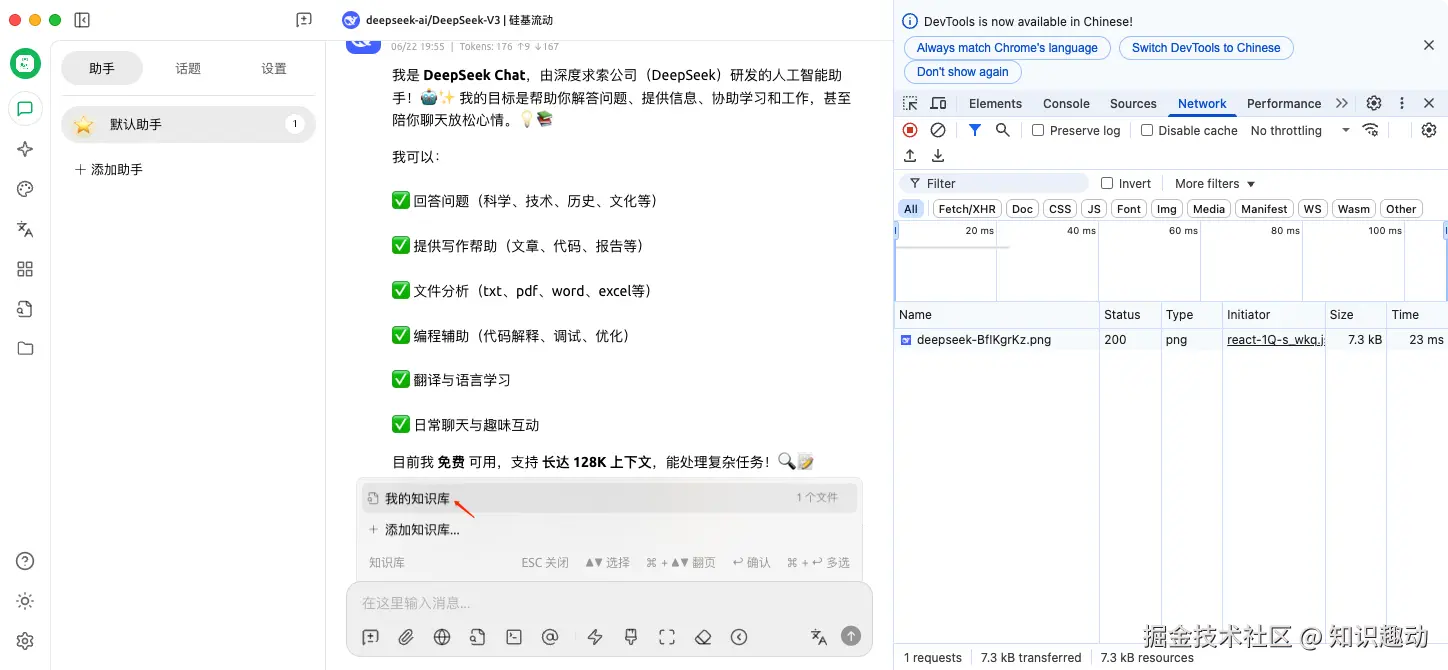This screenshot has width=1448, height=670.
Task: Open the four-squares mini apps icon in the sidebar
Action: pyautogui.click(x=25, y=269)
